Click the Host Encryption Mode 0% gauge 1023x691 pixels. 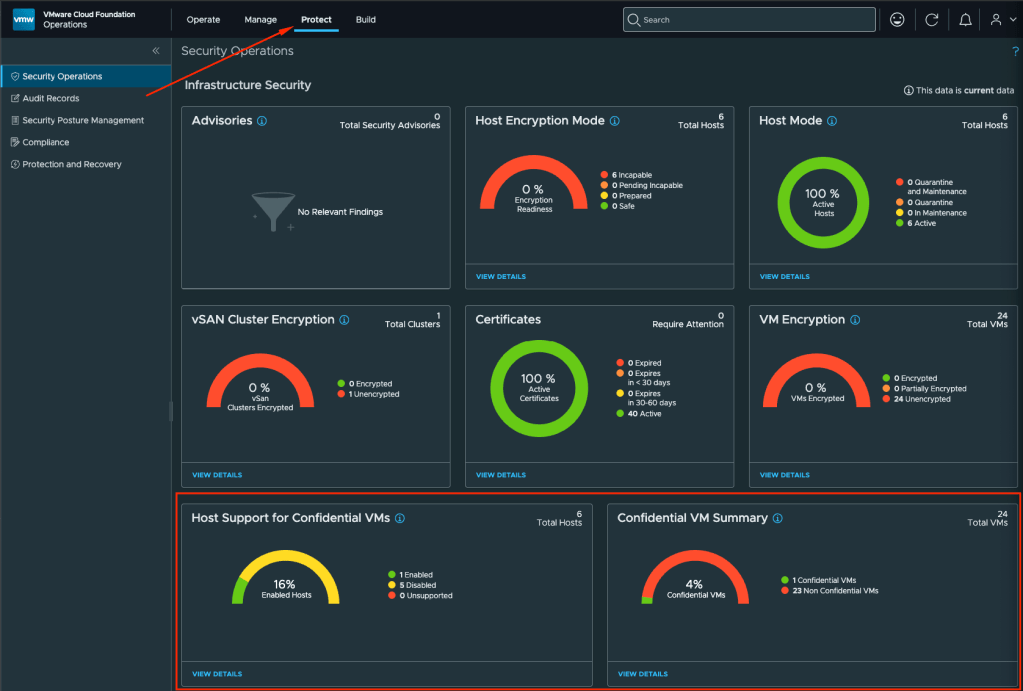point(534,183)
